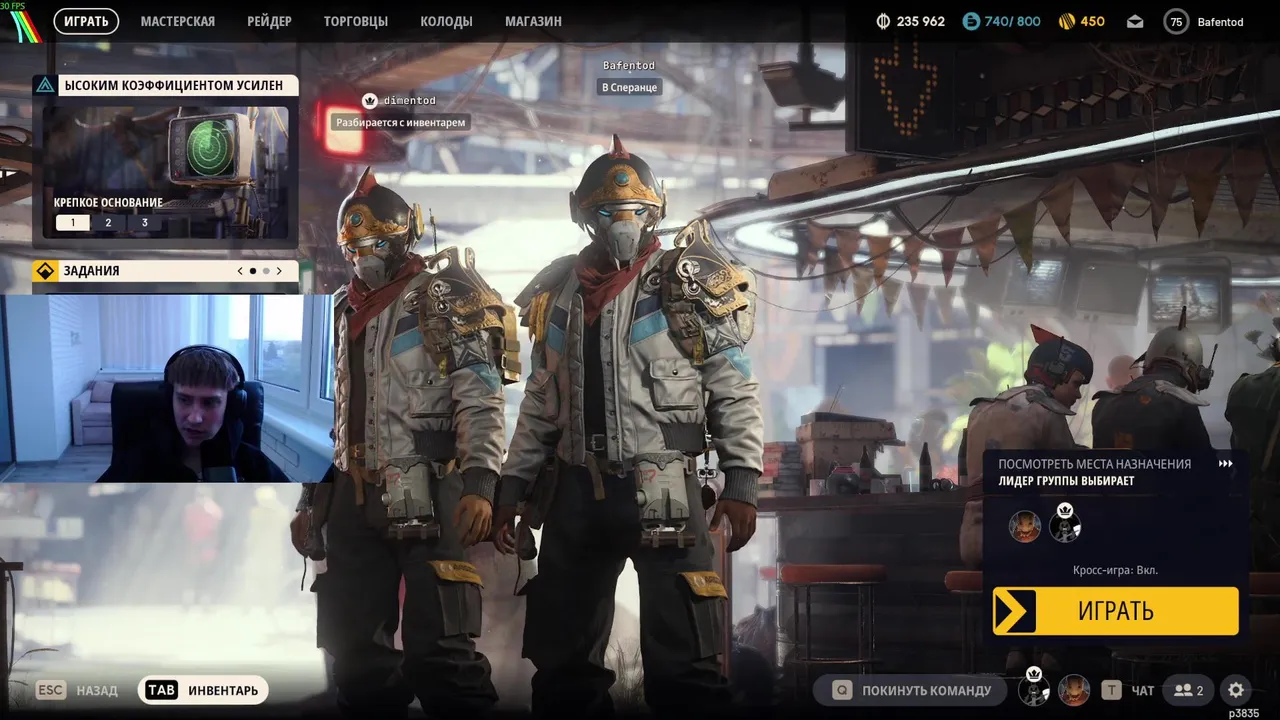The width and height of the screenshot is (1280, 720).
Task: Toggle the 'Кросс-игра: Вкл.' setting
Action: [x=1115, y=570]
